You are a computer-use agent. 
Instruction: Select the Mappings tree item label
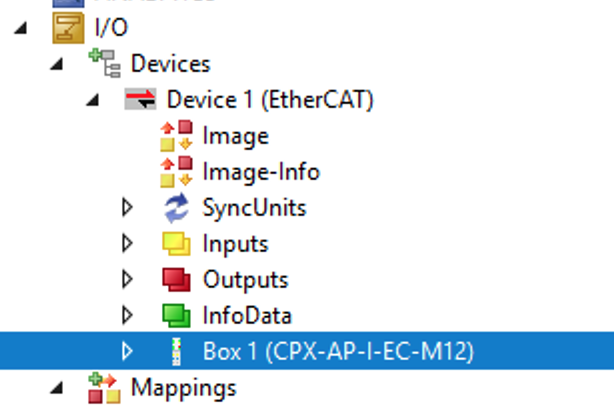pyautogui.click(x=184, y=388)
